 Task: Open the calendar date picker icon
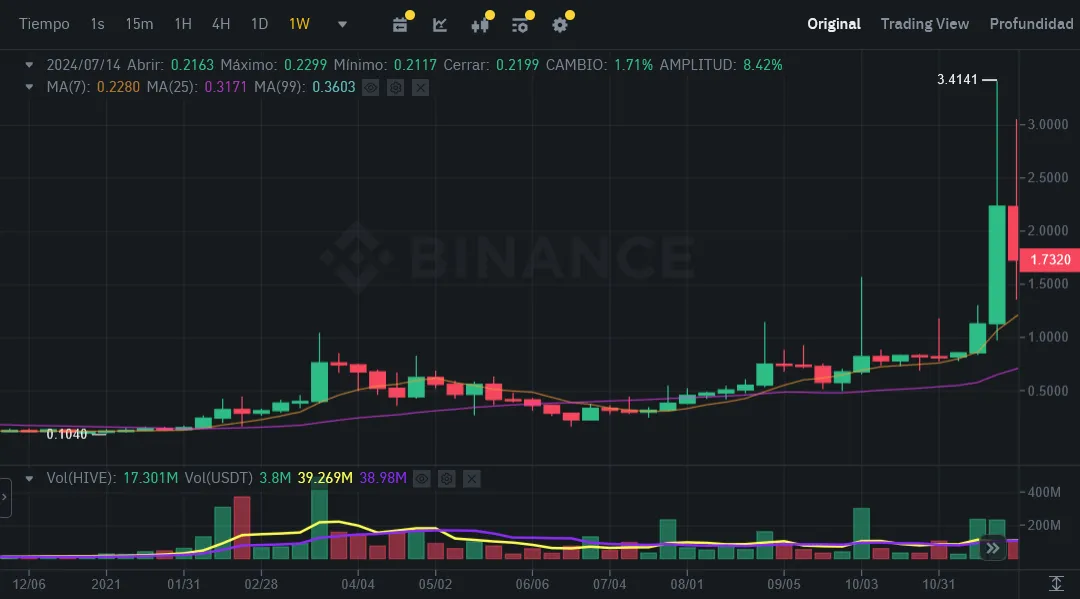click(399, 25)
